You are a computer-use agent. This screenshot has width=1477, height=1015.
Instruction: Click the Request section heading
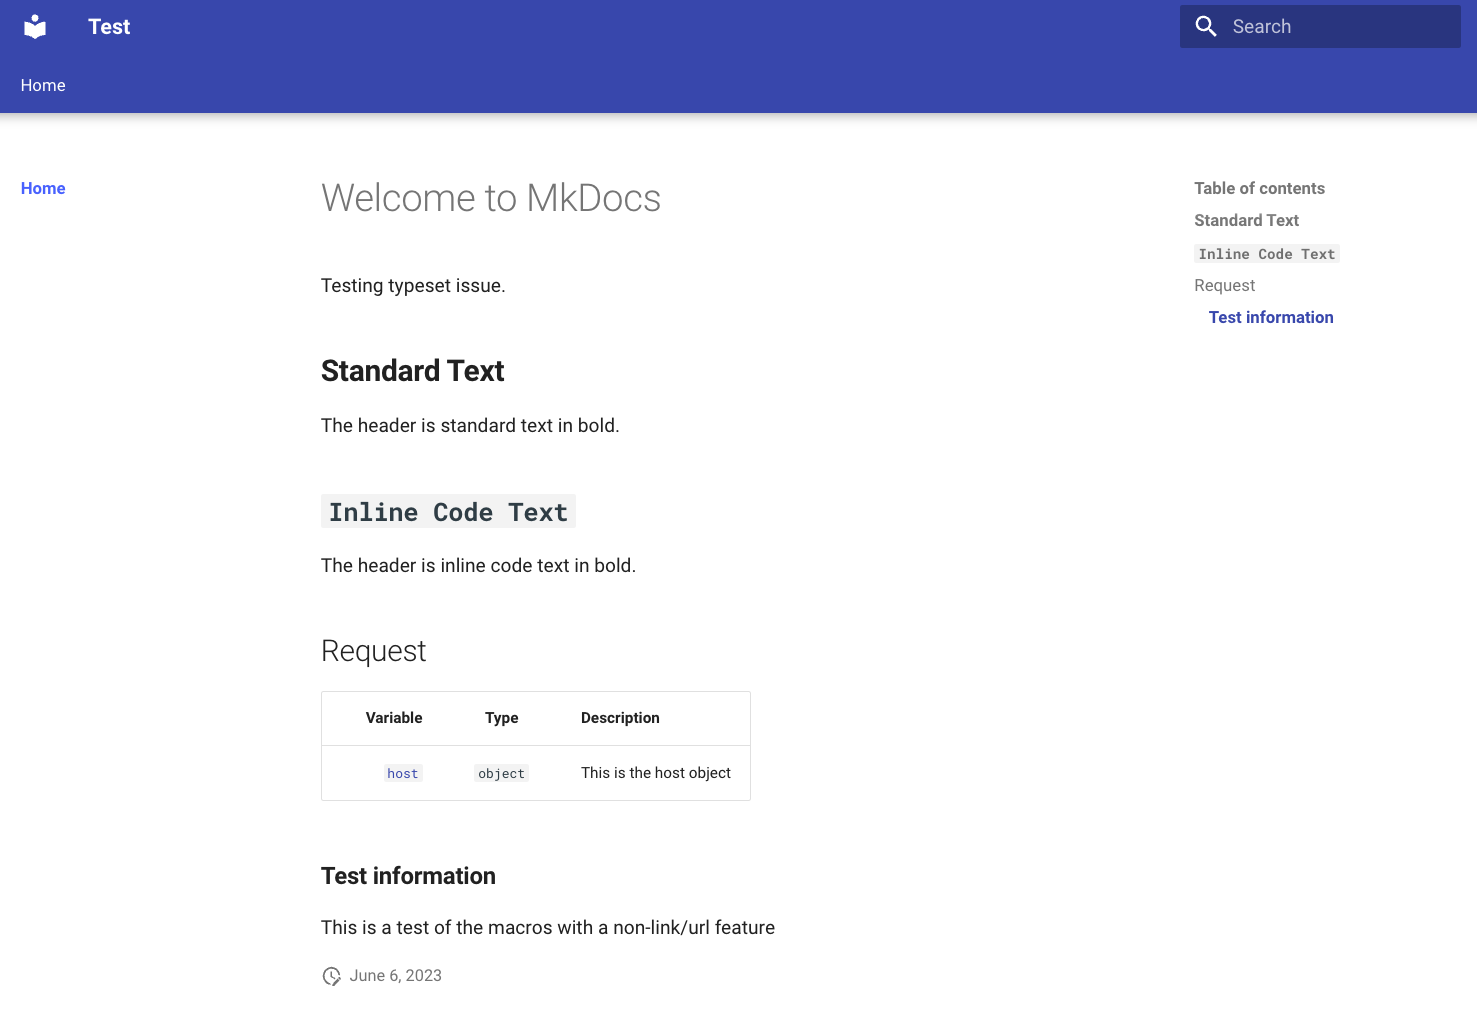click(373, 650)
